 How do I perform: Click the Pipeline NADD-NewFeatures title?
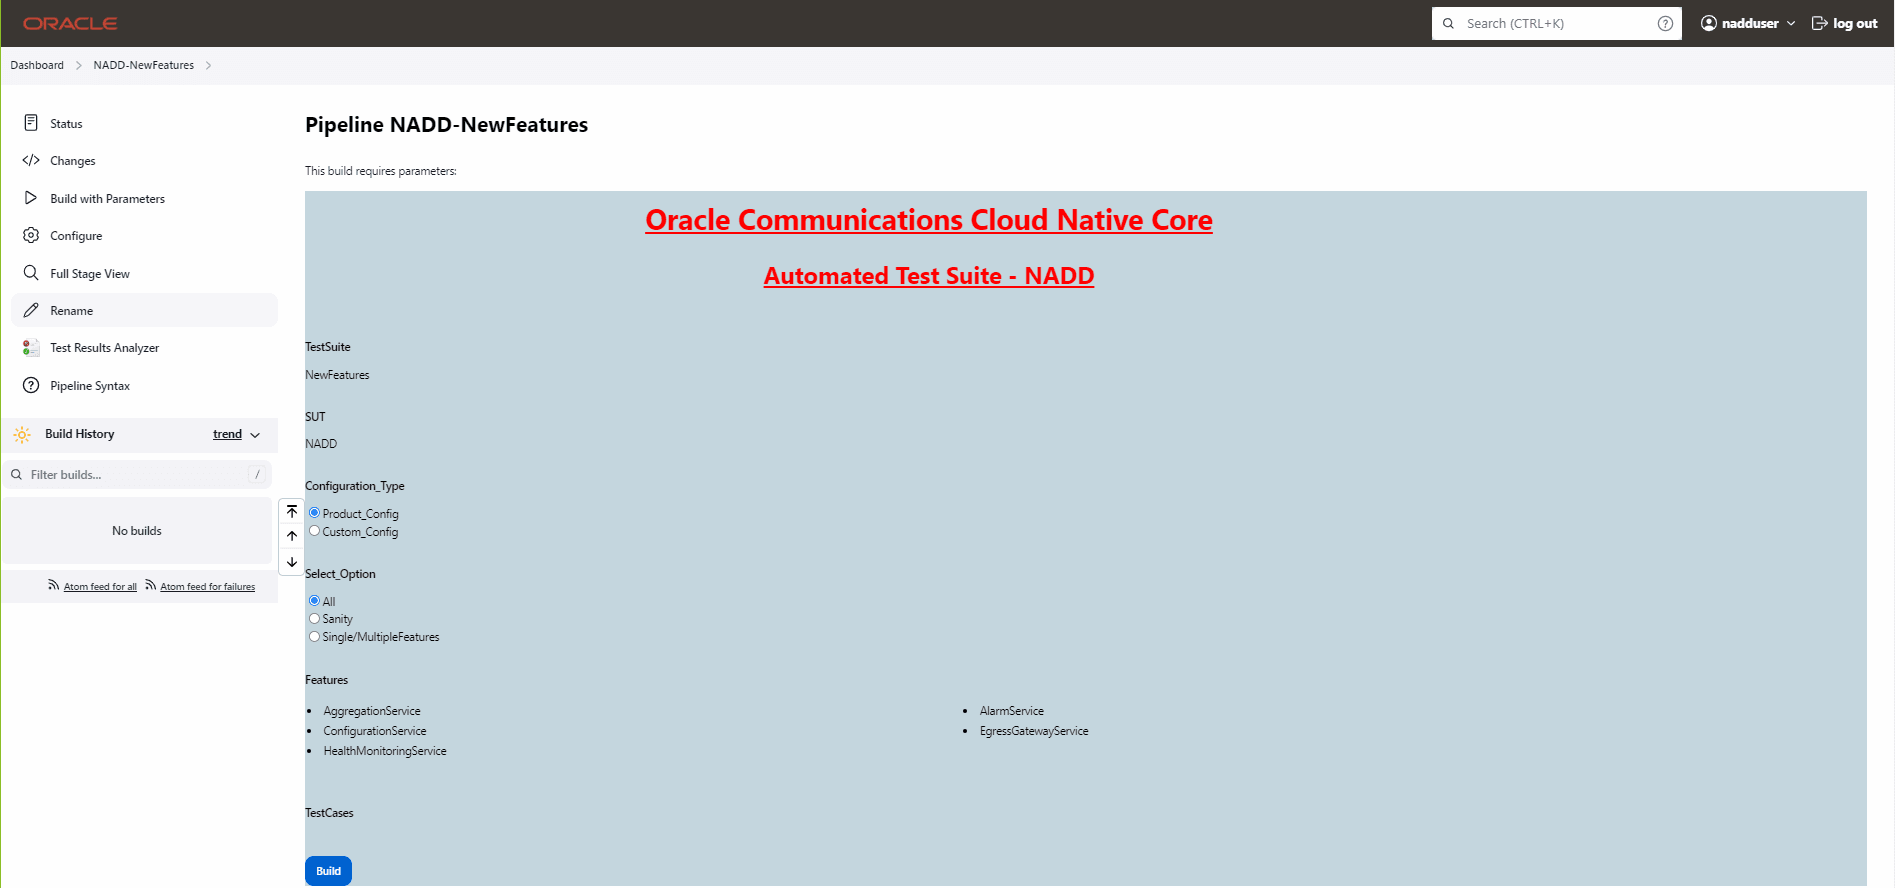click(x=446, y=125)
